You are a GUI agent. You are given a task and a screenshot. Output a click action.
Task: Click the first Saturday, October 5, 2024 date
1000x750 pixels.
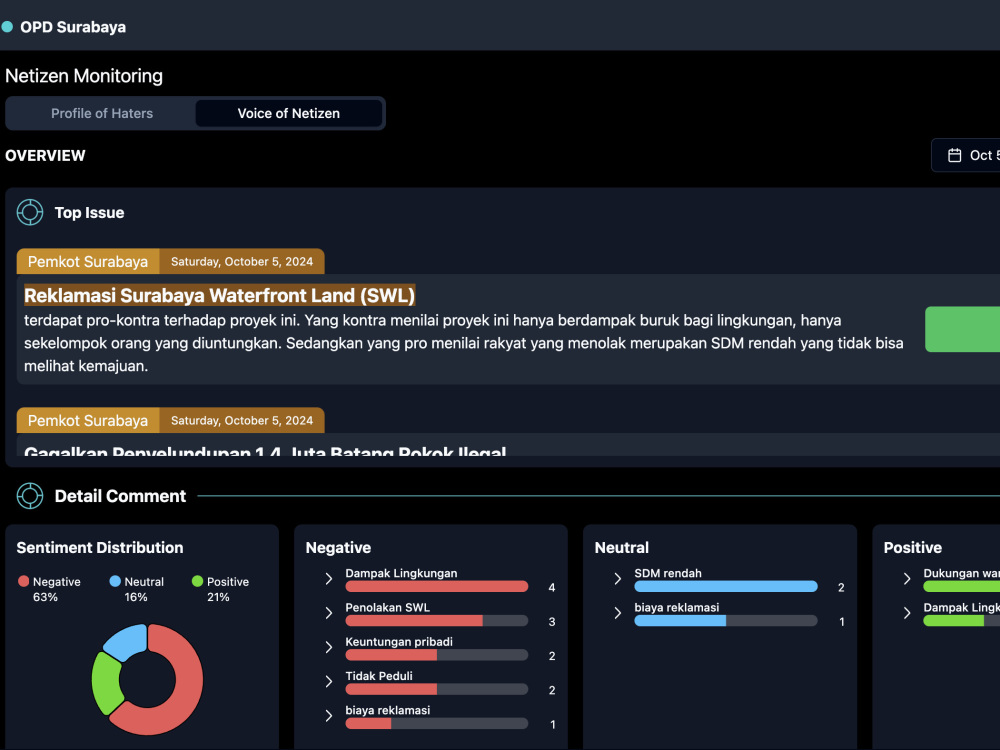coord(242,261)
